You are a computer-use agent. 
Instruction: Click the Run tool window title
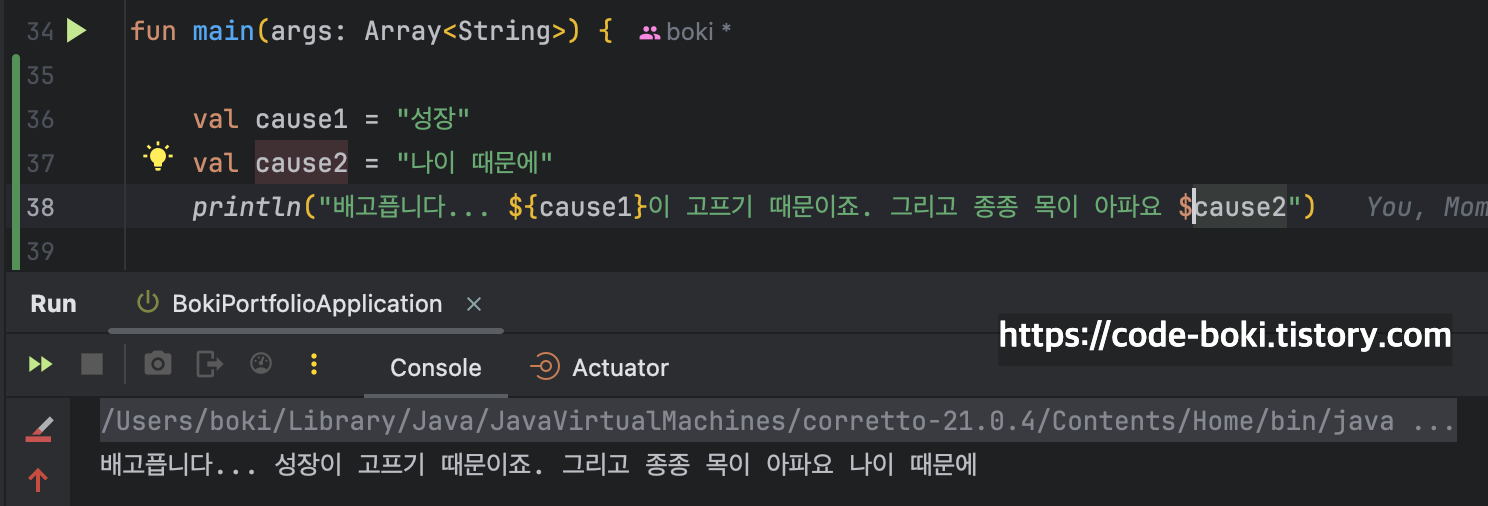[53, 304]
